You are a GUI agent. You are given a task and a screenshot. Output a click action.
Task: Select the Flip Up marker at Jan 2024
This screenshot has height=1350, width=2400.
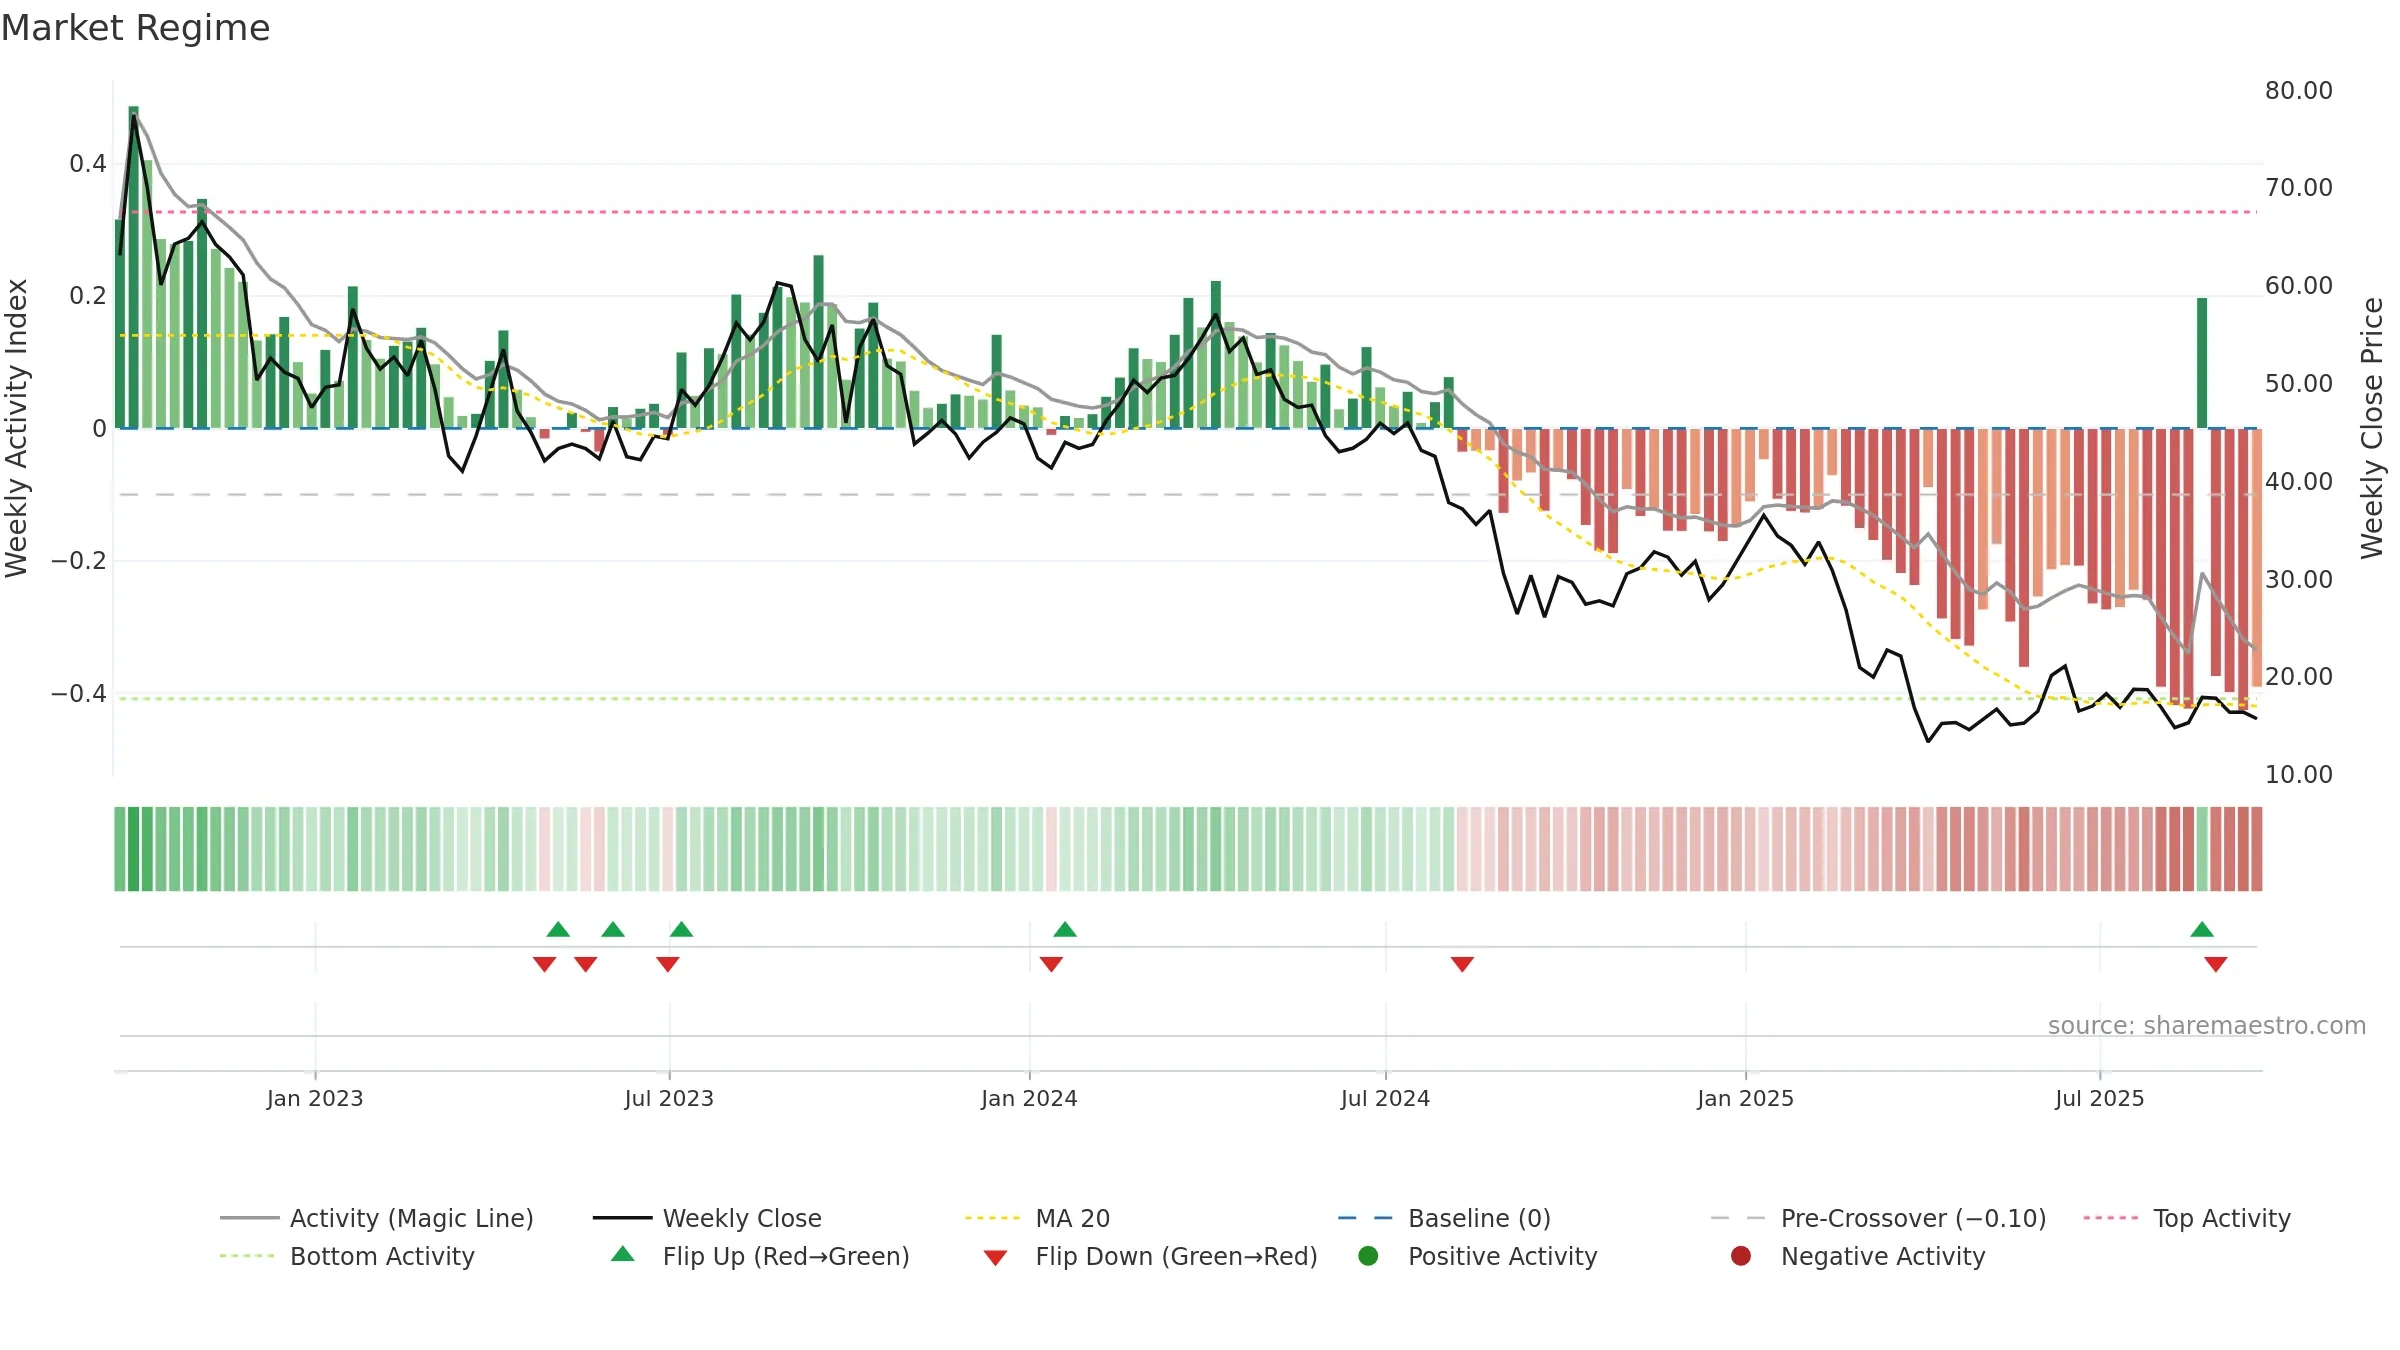point(1065,929)
